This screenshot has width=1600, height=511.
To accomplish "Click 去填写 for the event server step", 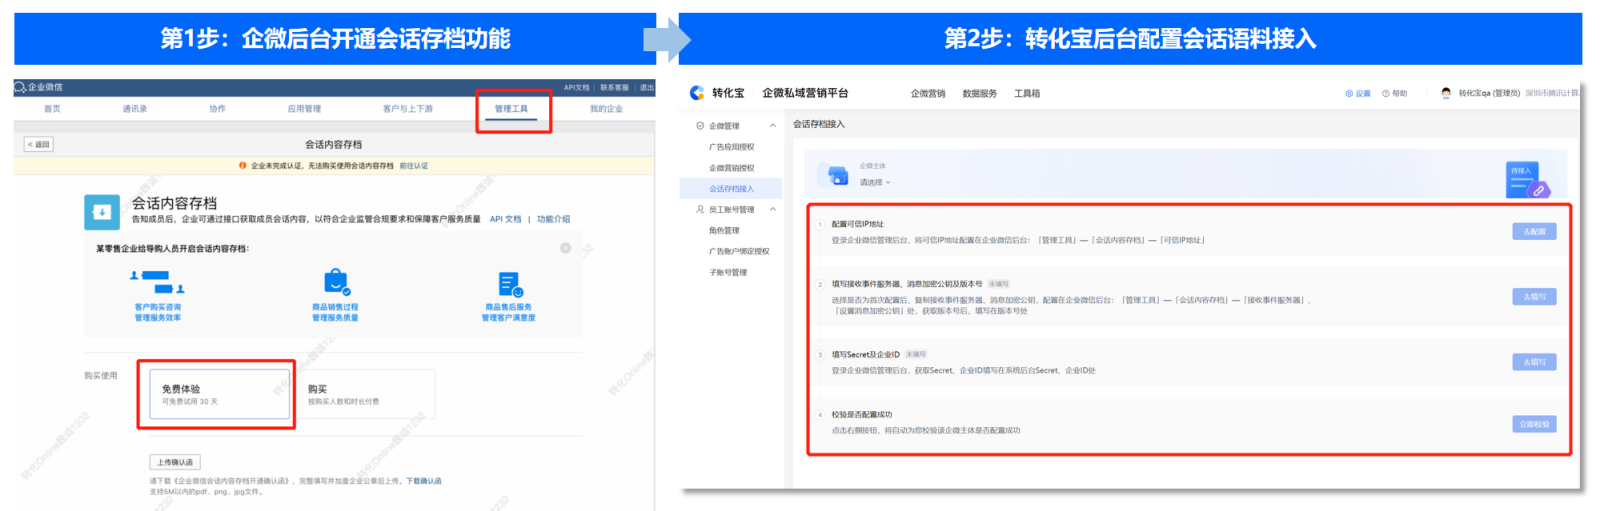I will pyautogui.click(x=1534, y=296).
